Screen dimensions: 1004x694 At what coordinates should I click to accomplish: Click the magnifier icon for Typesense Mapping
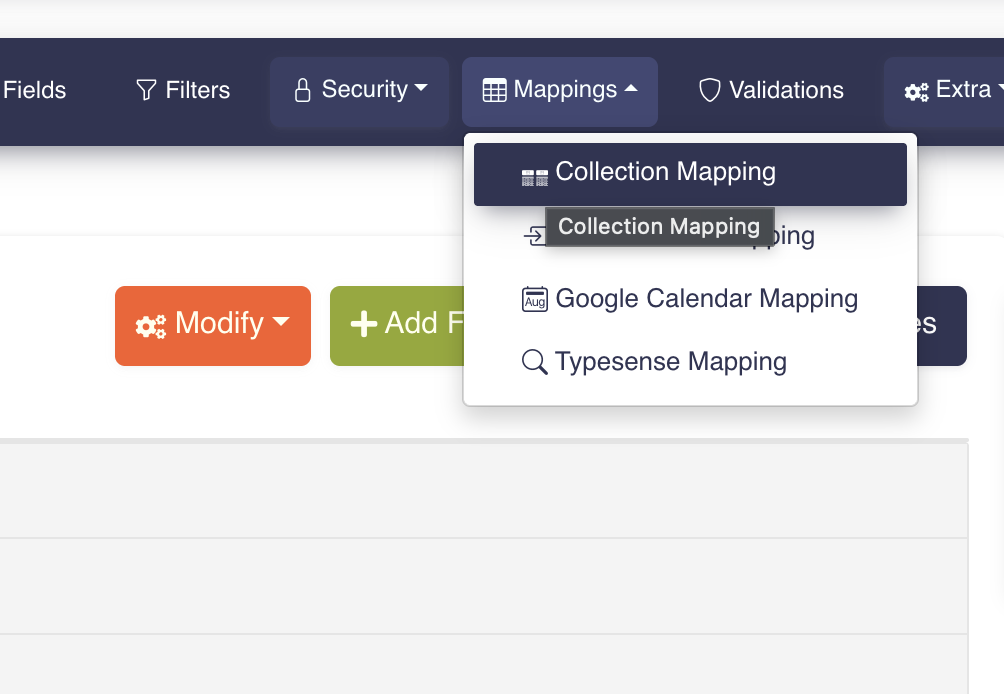pos(535,362)
